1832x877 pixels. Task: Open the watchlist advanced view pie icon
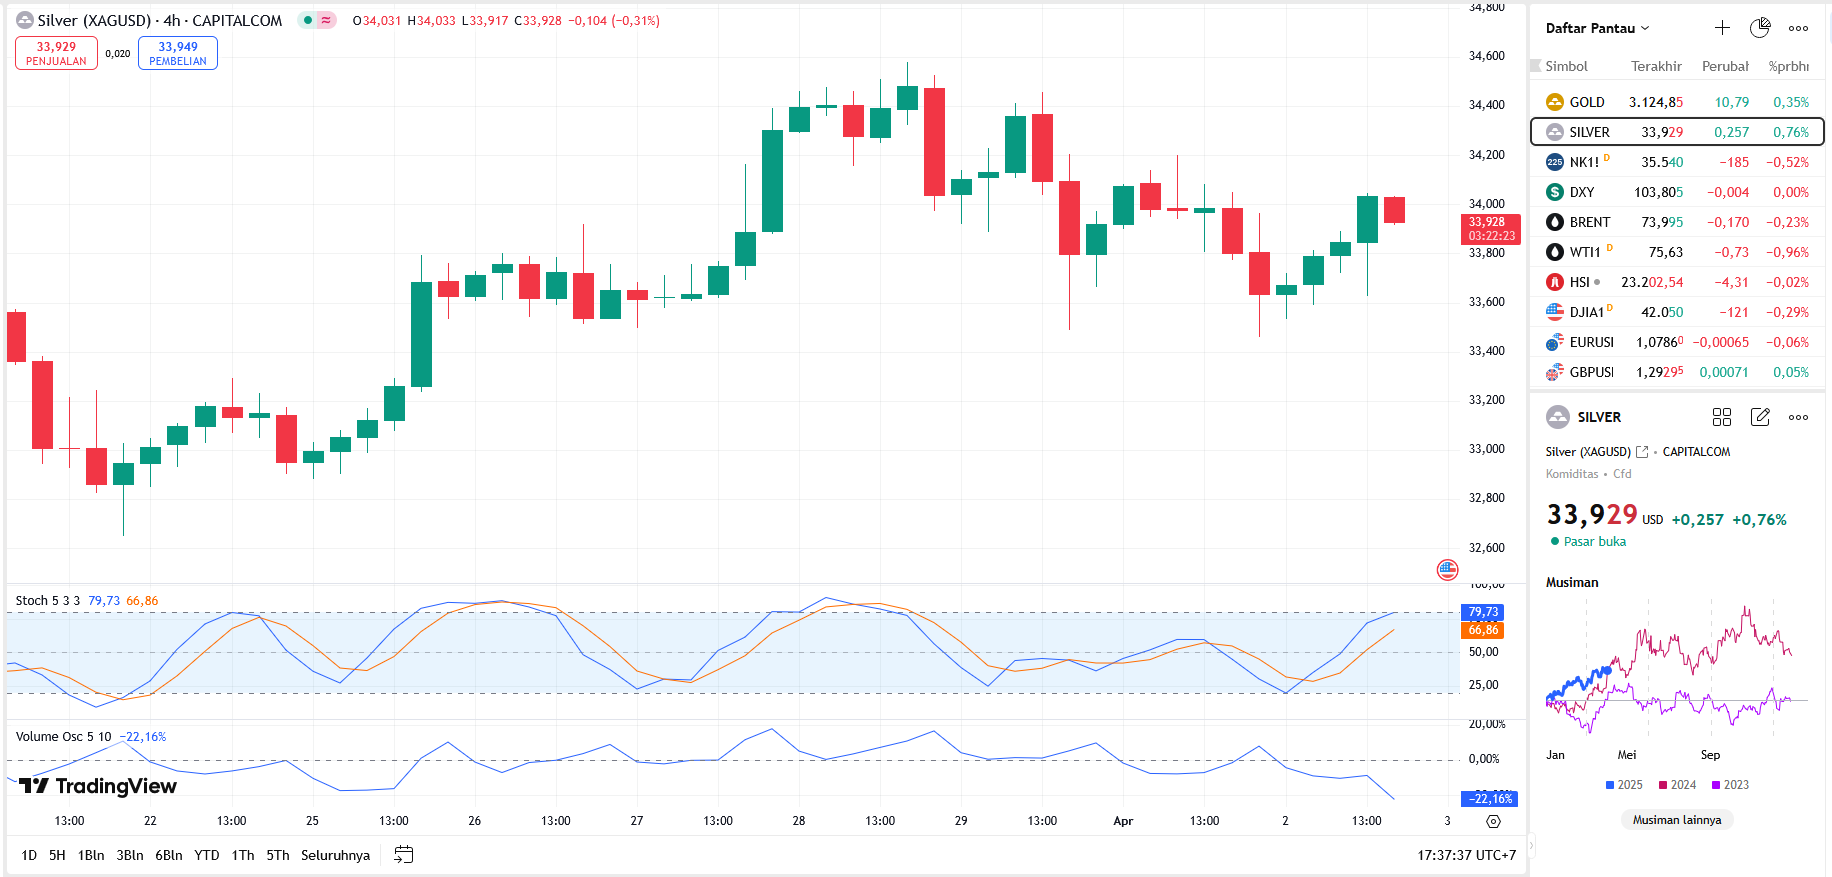coord(1760,28)
